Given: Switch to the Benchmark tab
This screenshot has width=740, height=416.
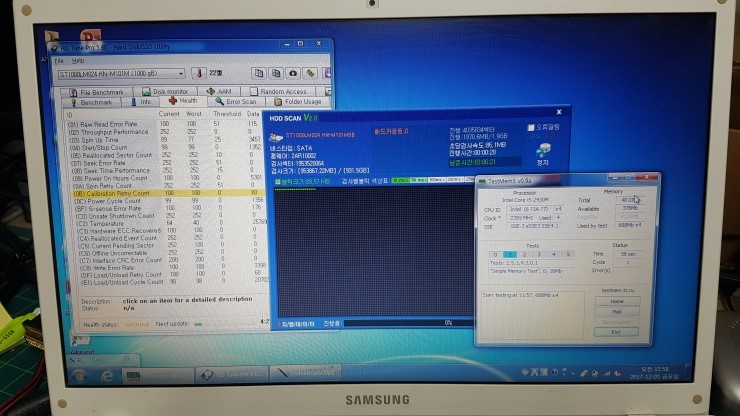Looking at the screenshot, I should [91, 102].
